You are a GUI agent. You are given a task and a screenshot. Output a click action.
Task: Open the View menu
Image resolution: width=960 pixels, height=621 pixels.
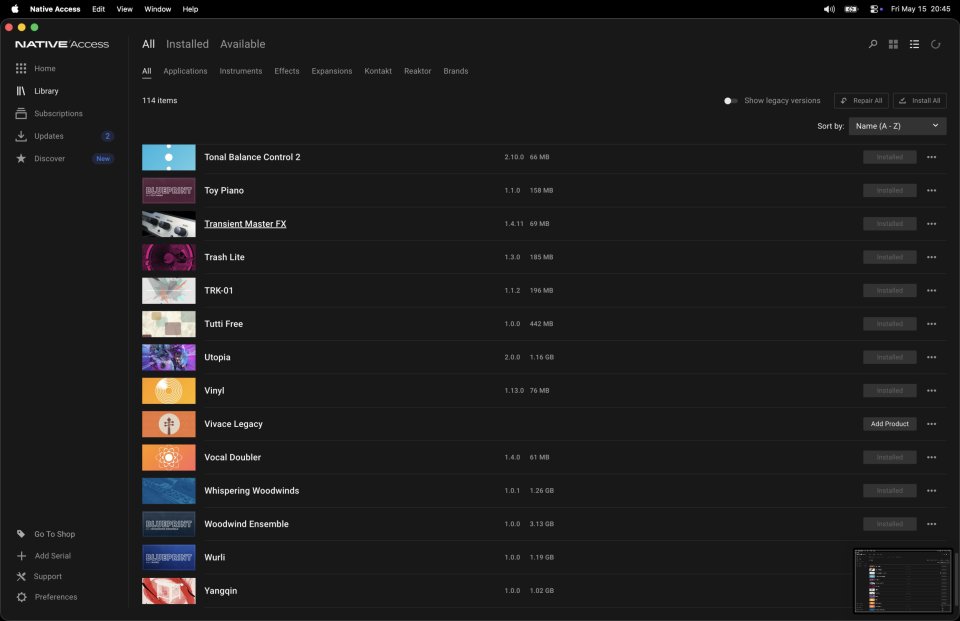click(x=124, y=9)
